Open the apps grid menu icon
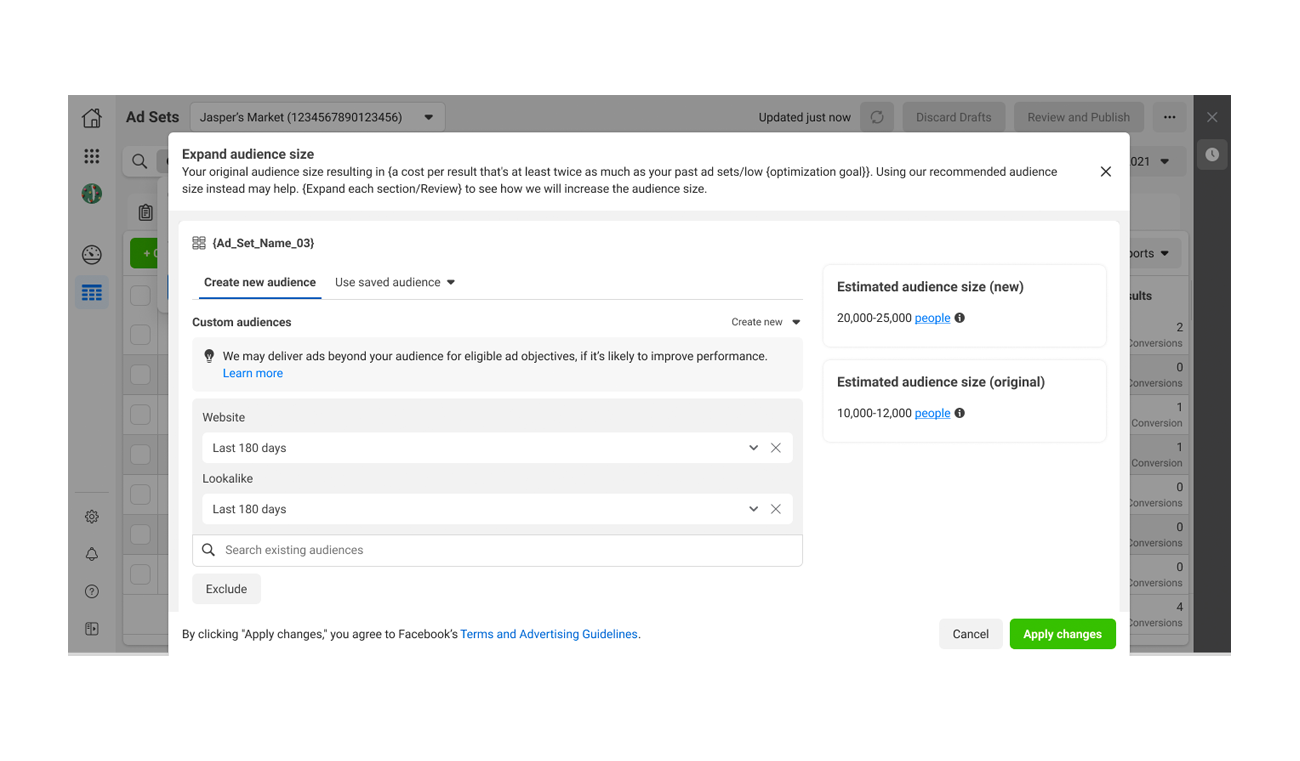The width and height of the screenshot is (1300, 761). point(92,156)
